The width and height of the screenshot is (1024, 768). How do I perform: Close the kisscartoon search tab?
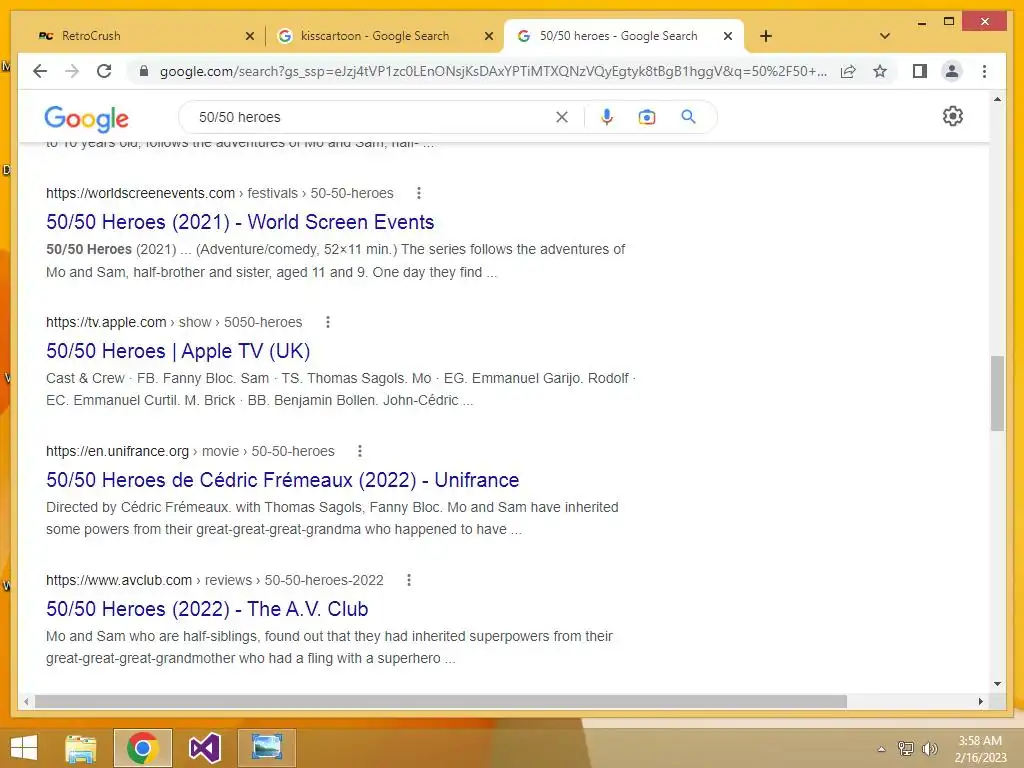[x=488, y=37]
